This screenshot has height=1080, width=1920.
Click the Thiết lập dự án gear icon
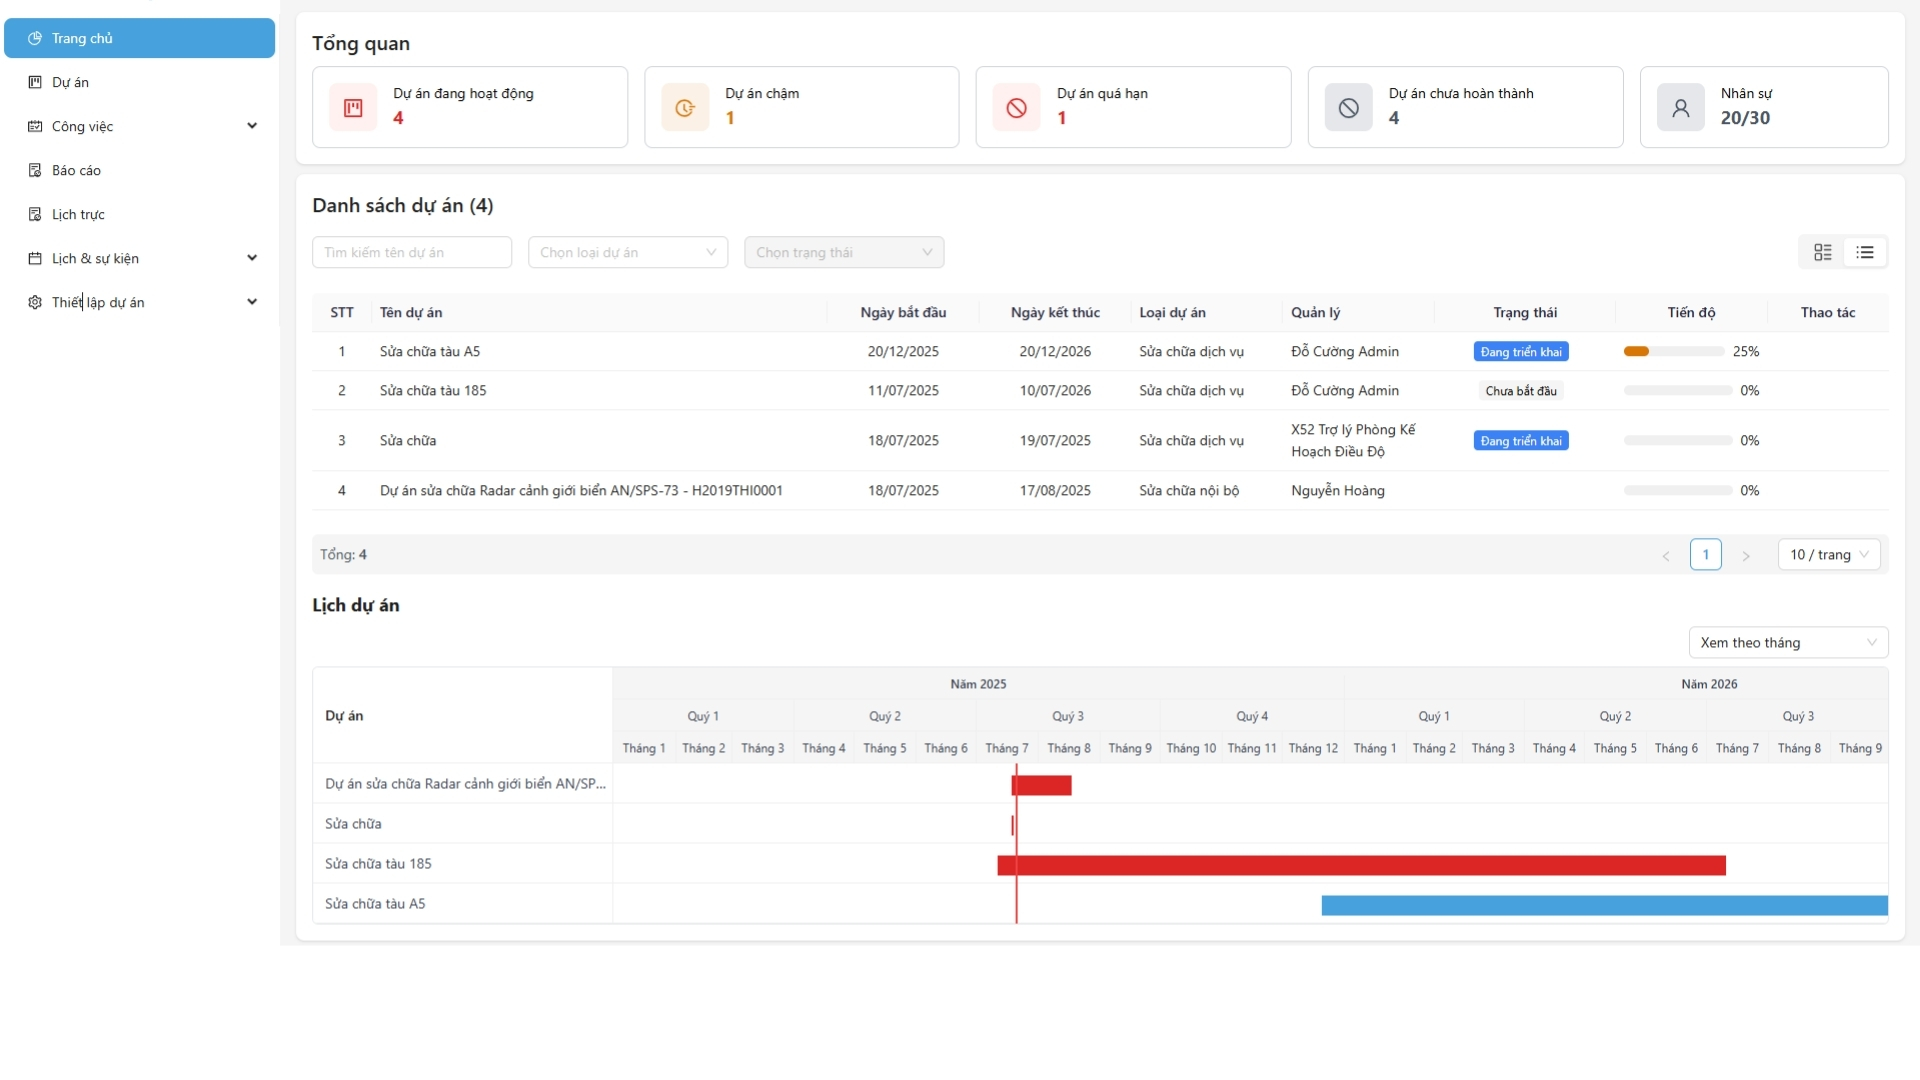(35, 302)
